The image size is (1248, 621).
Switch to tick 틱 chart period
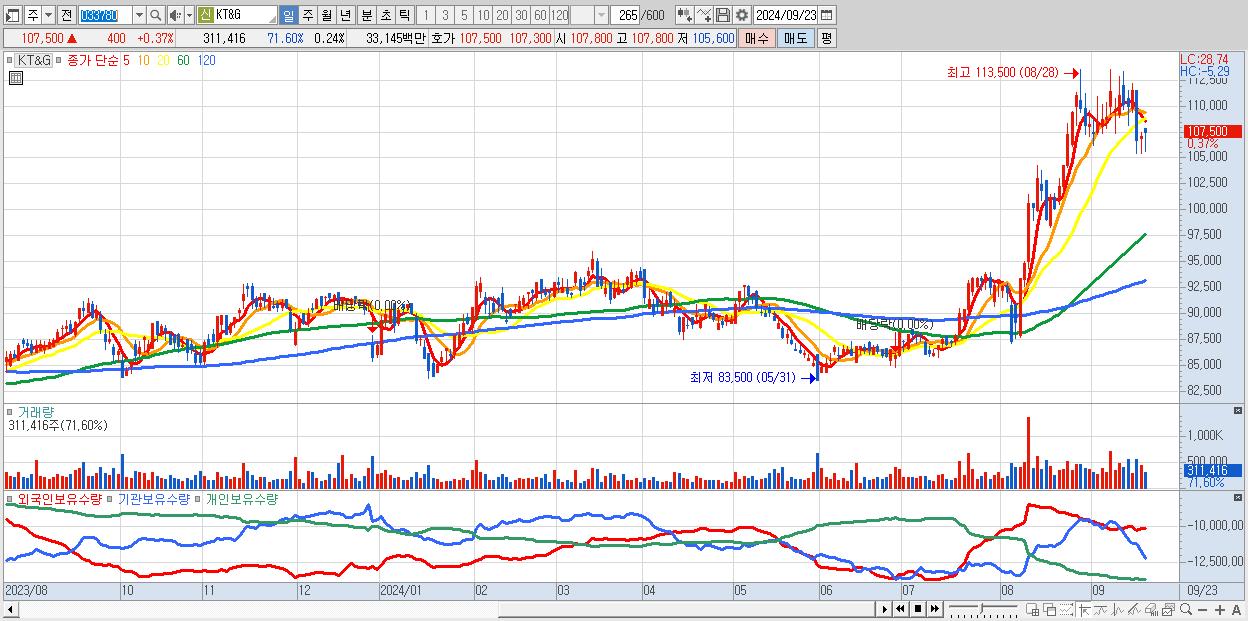[x=404, y=15]
